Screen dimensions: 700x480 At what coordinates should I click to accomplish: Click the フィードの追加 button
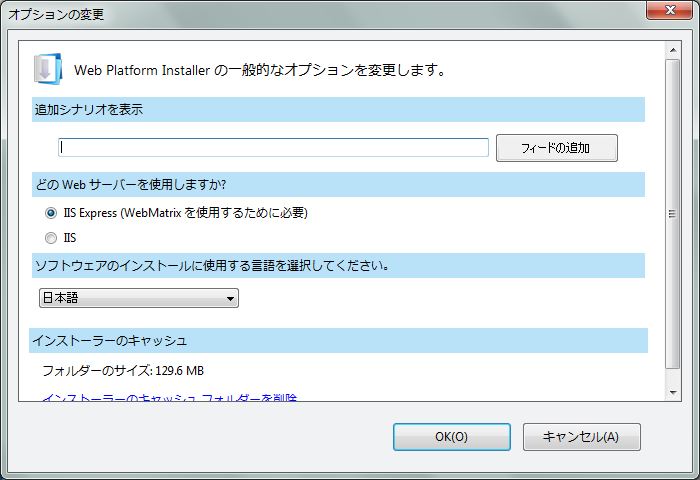556,148
